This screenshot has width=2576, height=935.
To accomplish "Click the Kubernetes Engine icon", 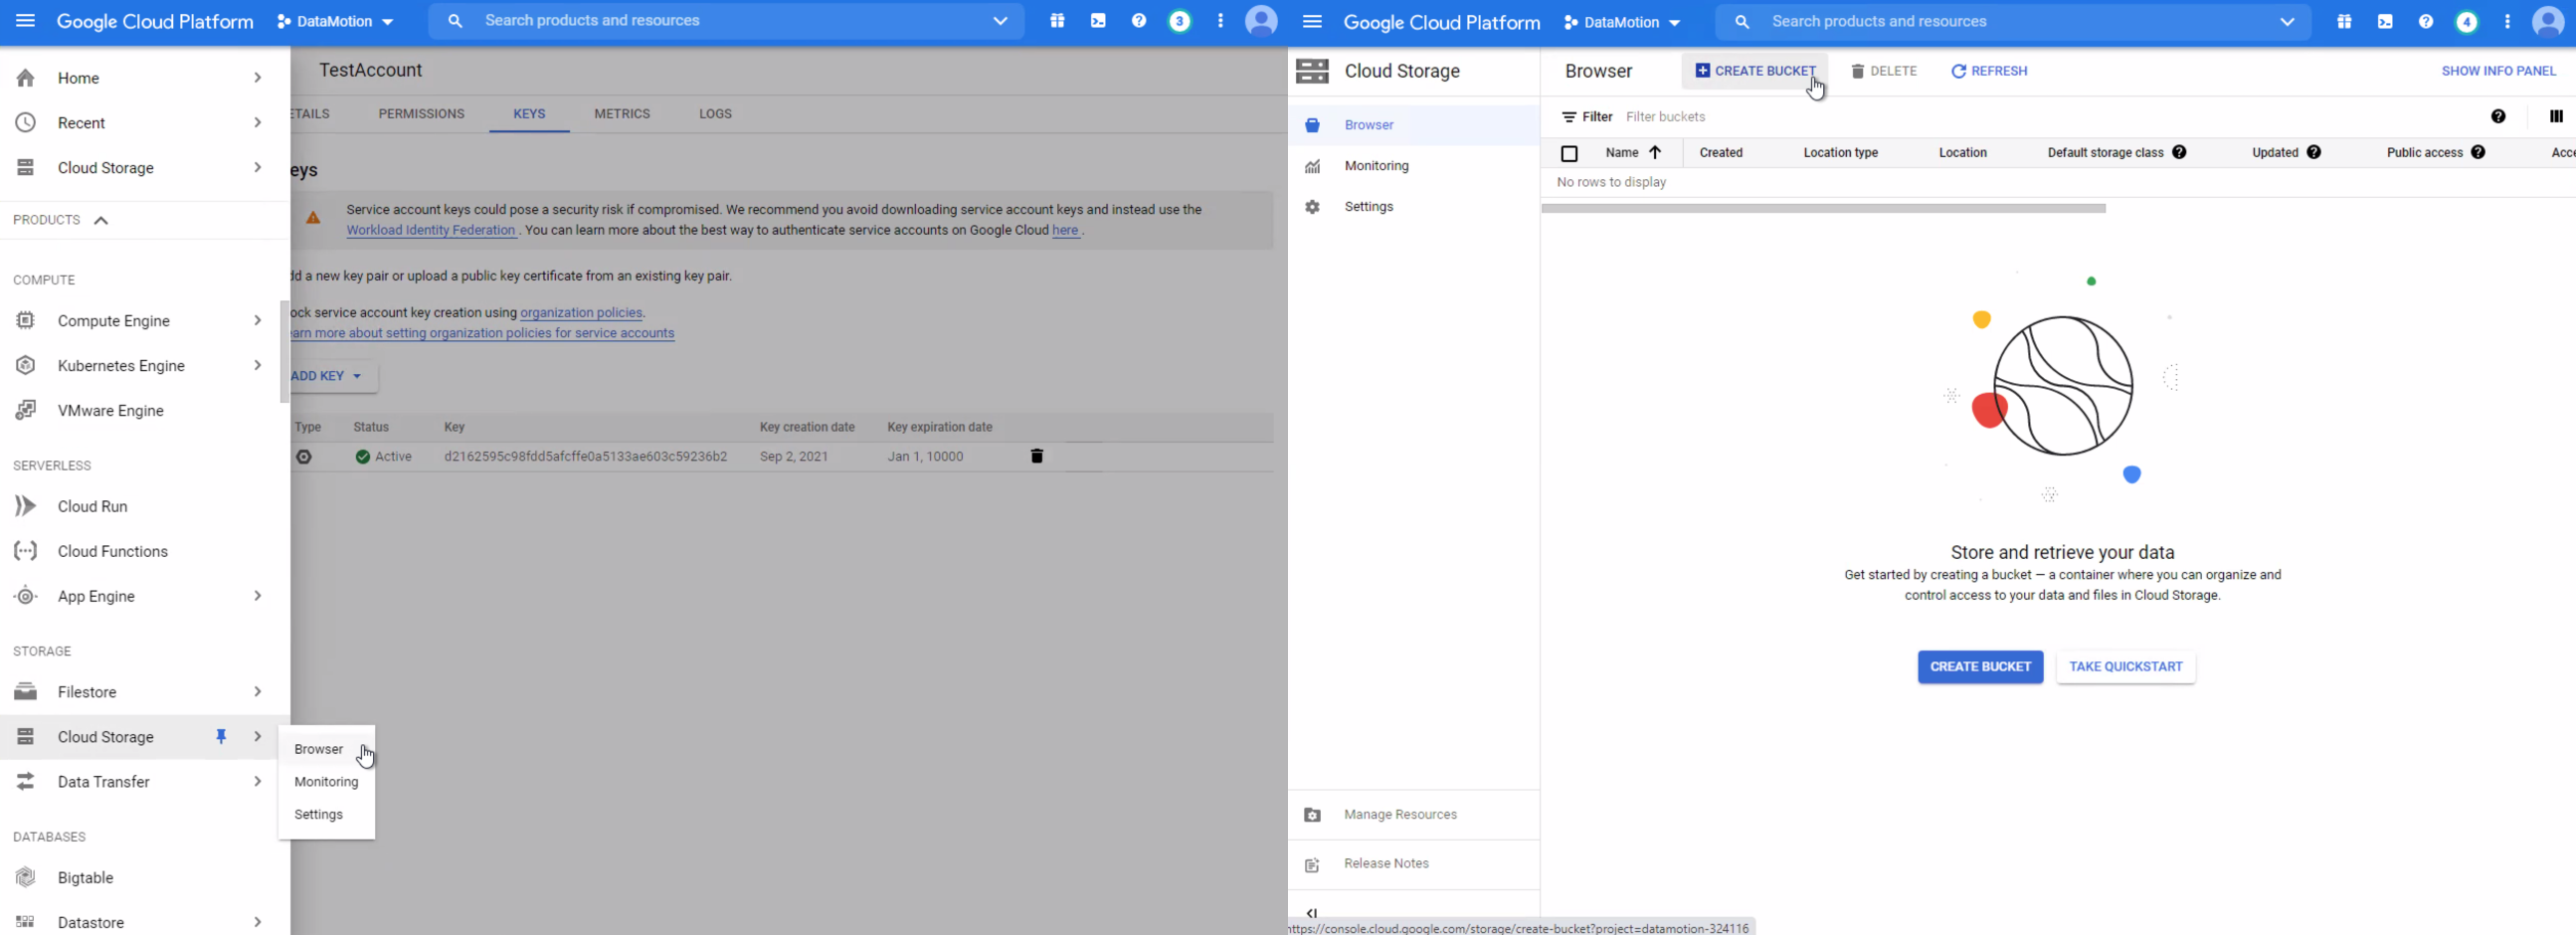I will 25,365.
